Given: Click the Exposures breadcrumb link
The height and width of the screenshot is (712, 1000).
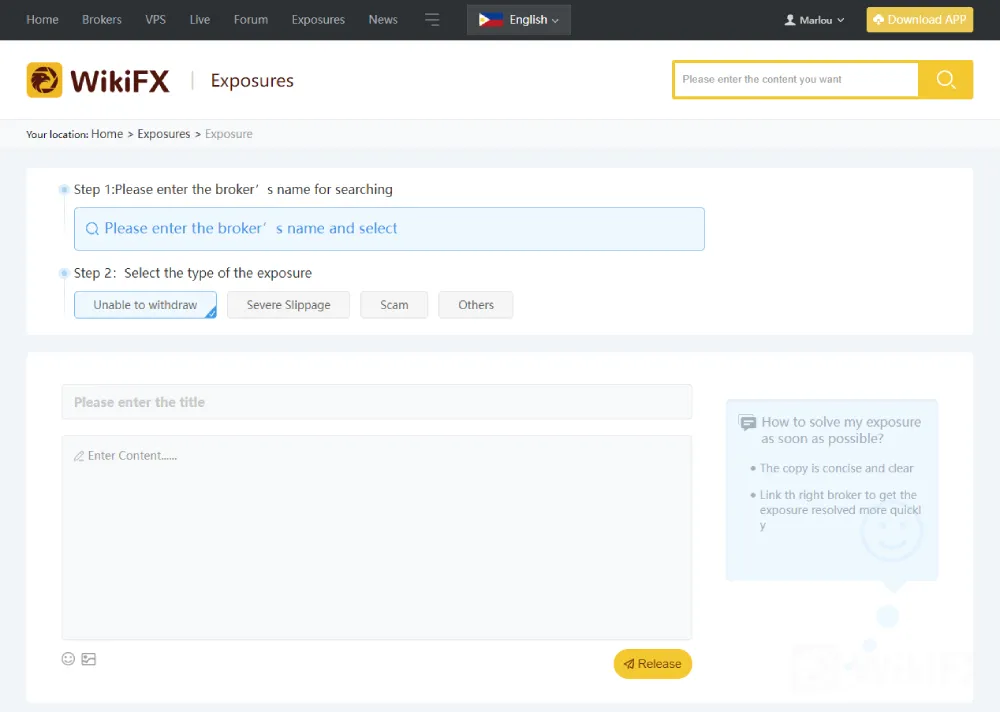Looking at the screenshot, I should pyautogui.click(x=164, y=134).
